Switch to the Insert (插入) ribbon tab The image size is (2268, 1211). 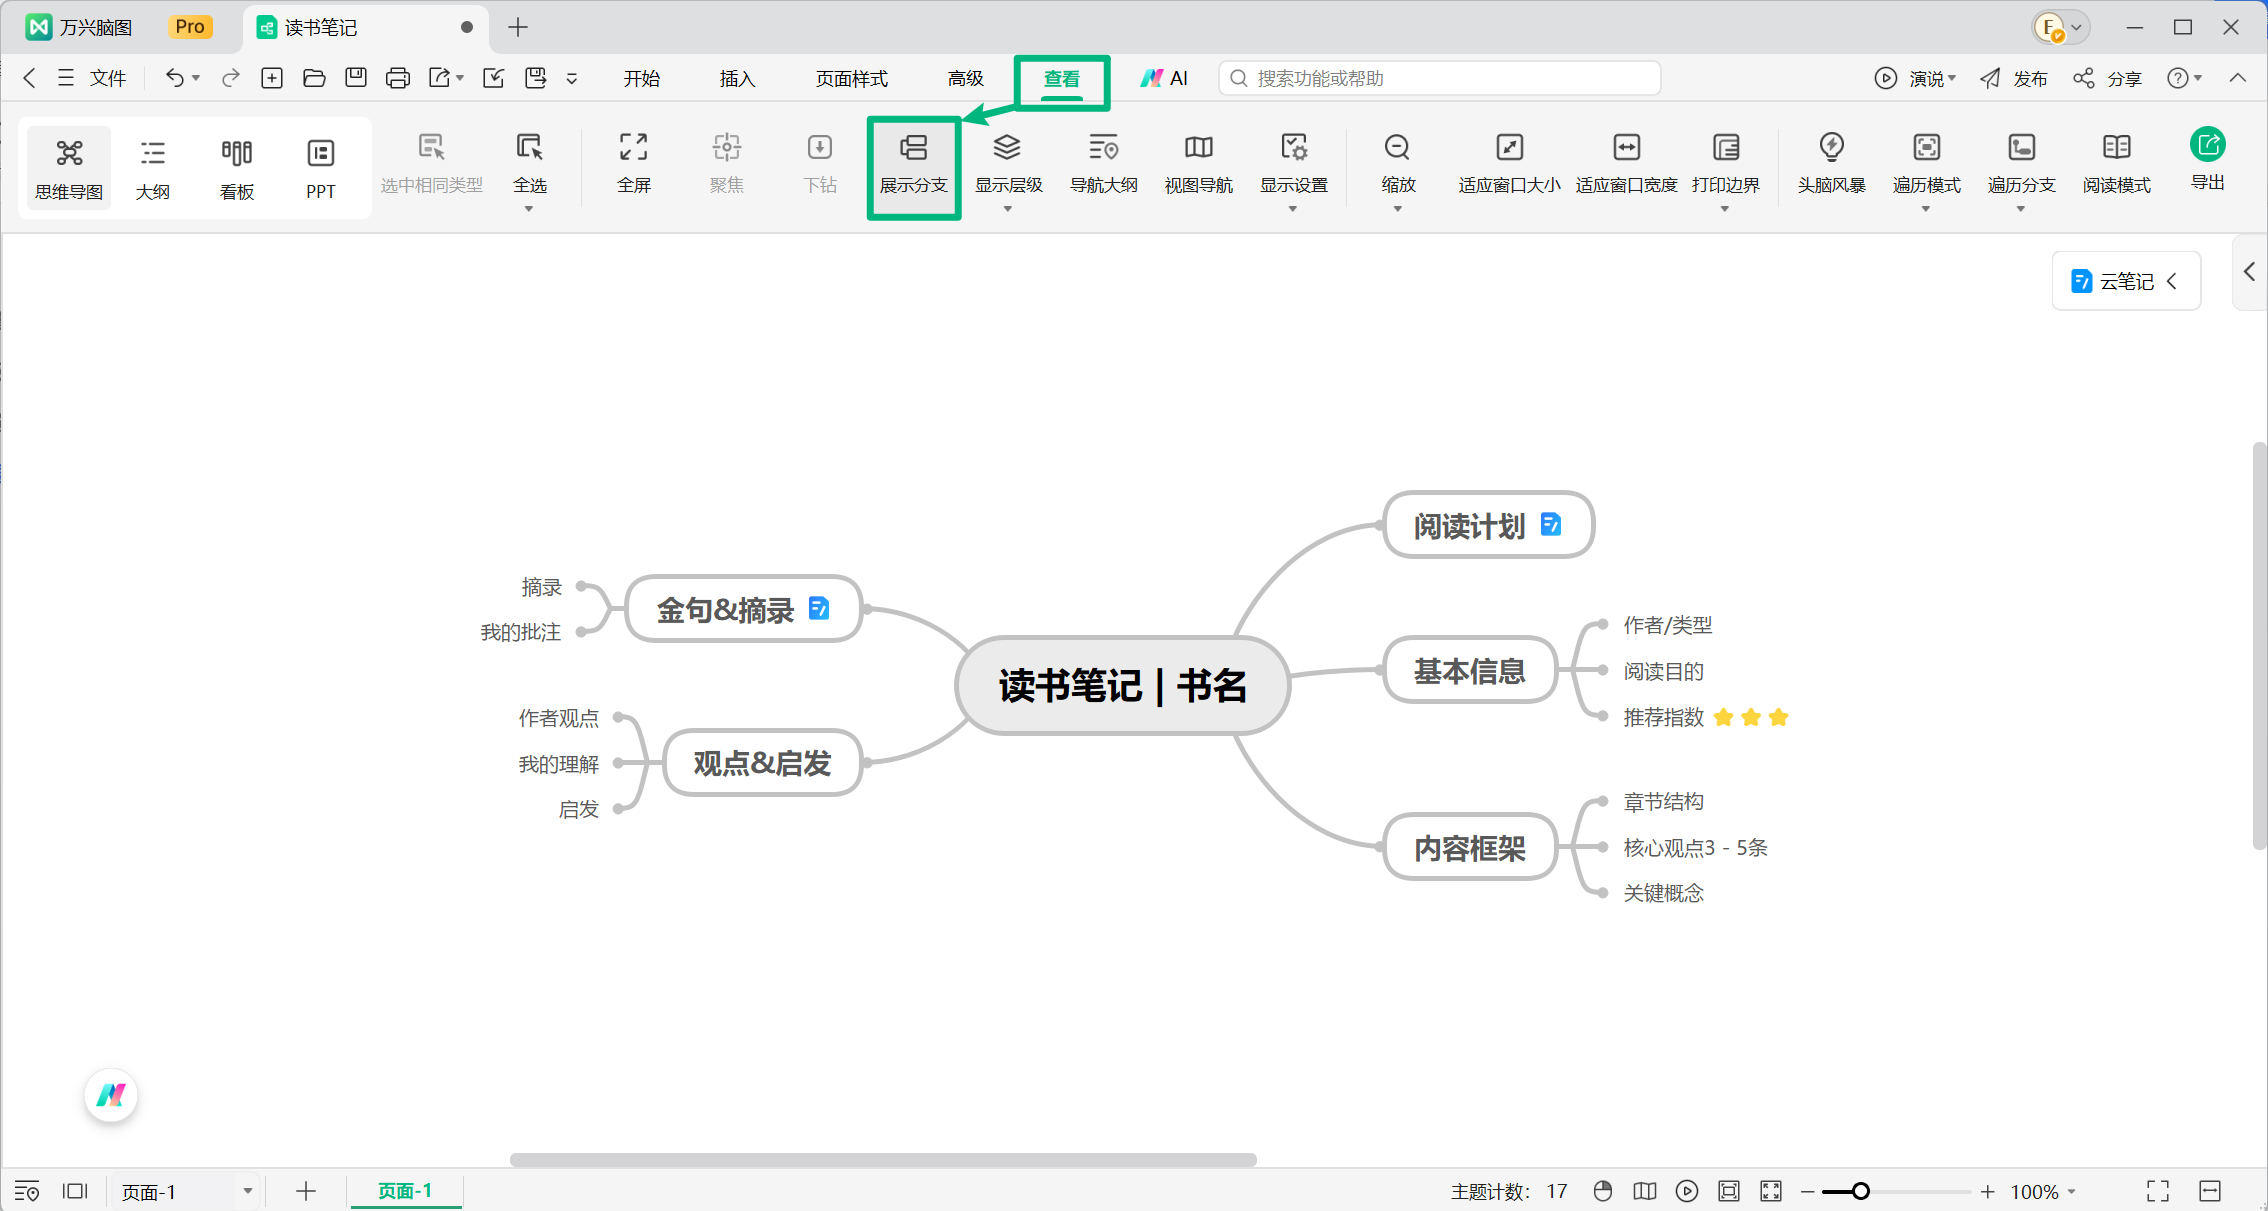(737, 78)
